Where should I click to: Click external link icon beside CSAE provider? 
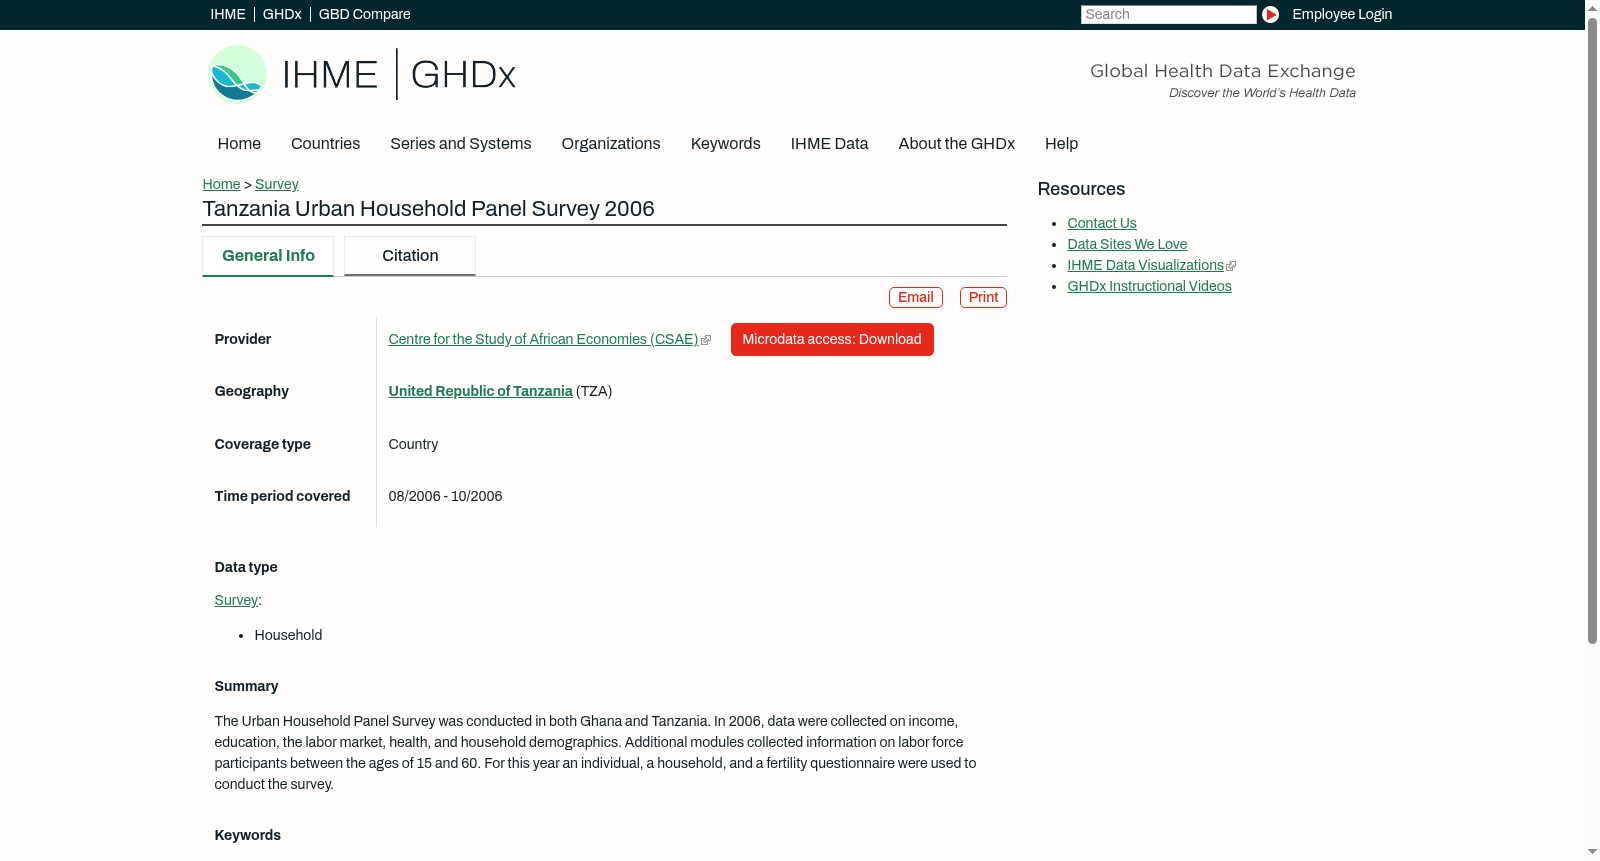coord(706,340)
